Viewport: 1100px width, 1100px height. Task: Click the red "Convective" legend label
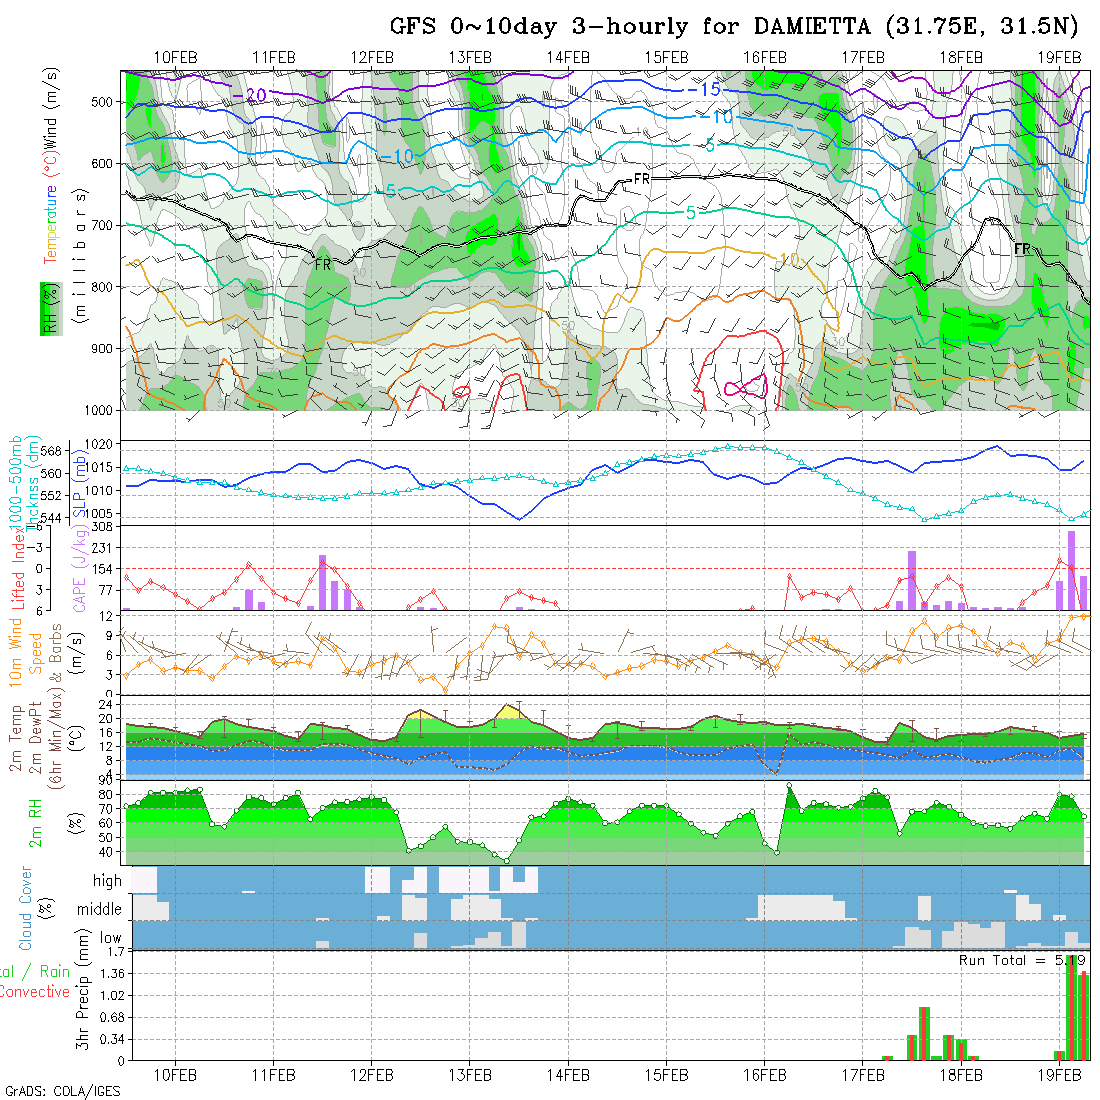tap(34, 992)
